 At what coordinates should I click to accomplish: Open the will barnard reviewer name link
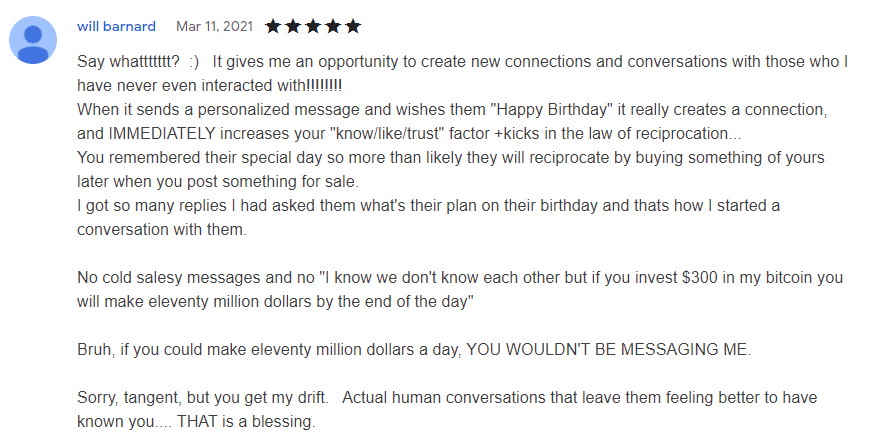pos(116,26)
